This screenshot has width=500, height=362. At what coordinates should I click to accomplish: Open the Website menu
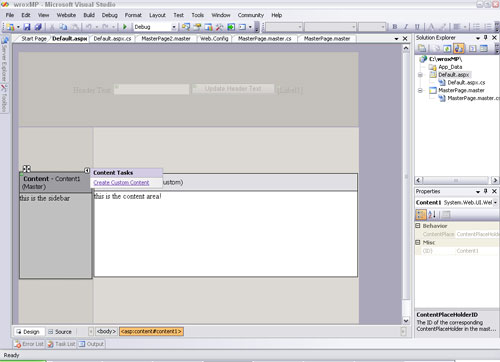click(66, 15)
